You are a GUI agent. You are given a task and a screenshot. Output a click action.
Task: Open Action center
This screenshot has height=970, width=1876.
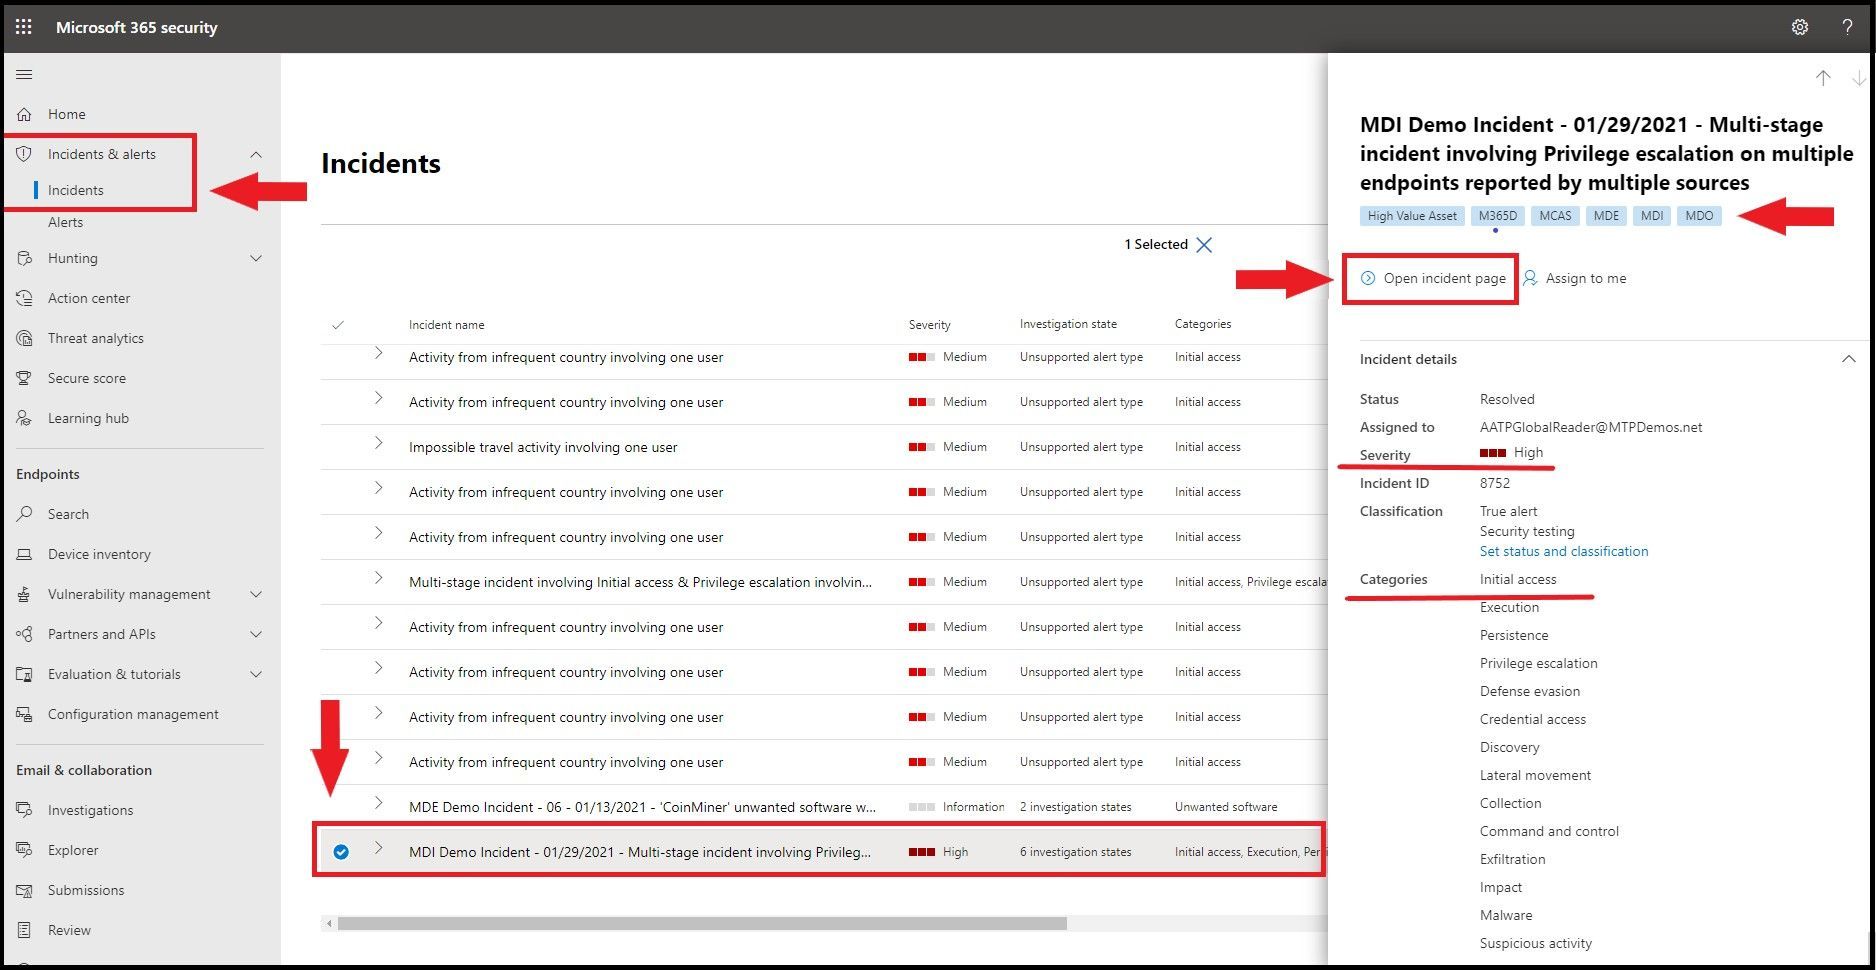[x=89, y=298]
